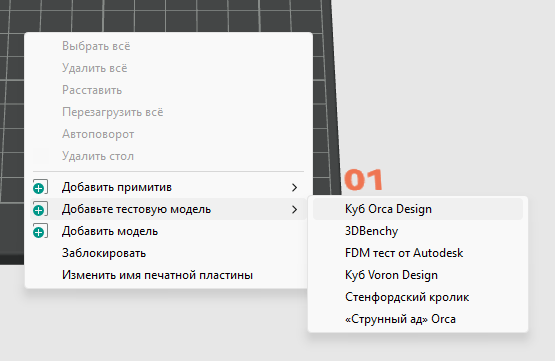Click the plus icon beside Добавьте тестовую модель
The image size is (555, 361).
pos(40,209)
